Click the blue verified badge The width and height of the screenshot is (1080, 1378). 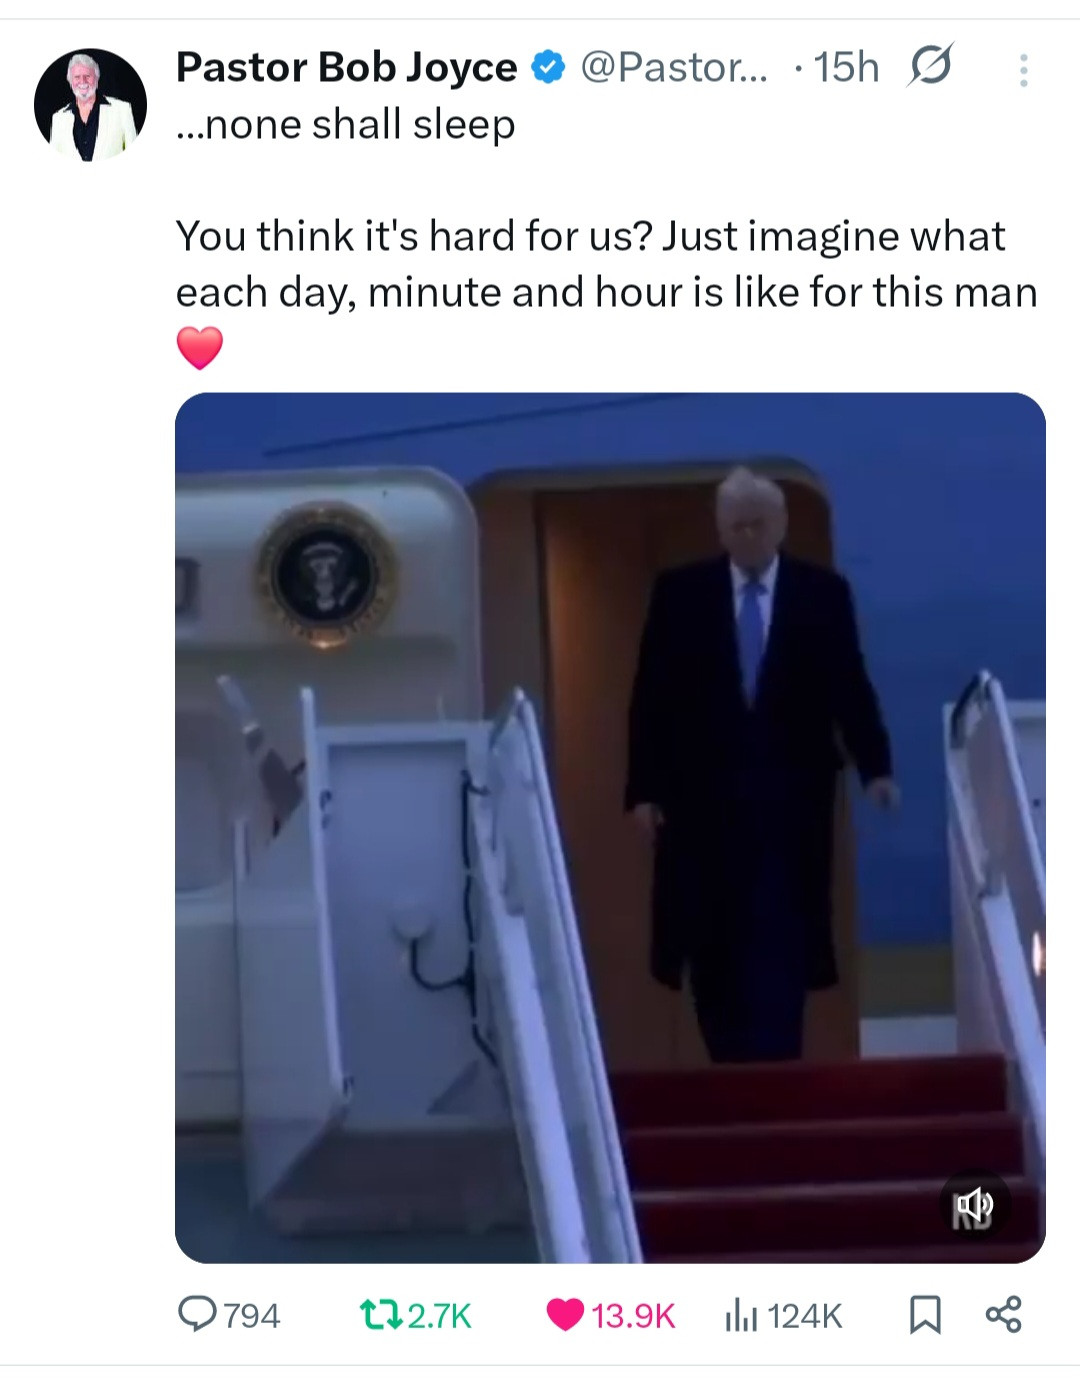click(x=547, y=67)
